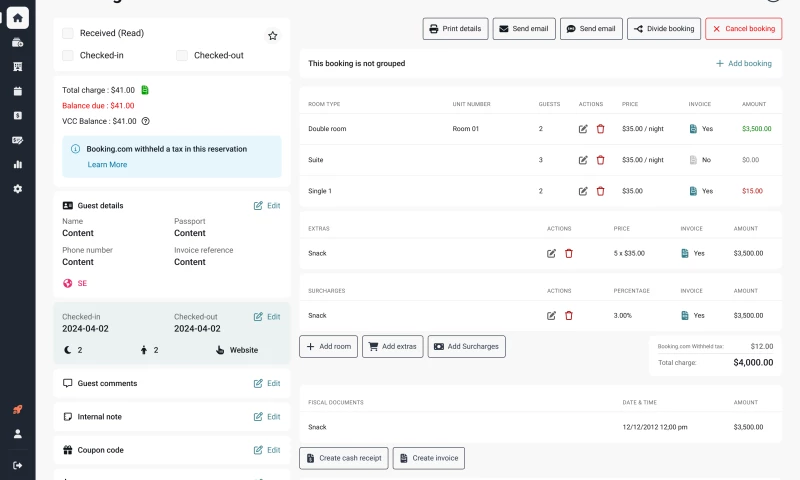Click VCC Balance help question icon
This screenshot has height=480, width=800.
pos(145,121)
